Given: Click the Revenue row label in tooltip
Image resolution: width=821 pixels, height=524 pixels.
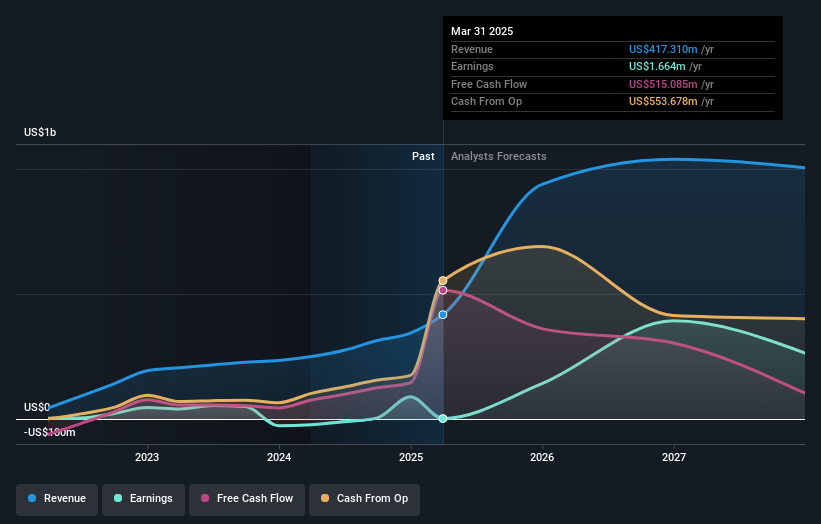Looking at the screenshot, I should 472,49.
